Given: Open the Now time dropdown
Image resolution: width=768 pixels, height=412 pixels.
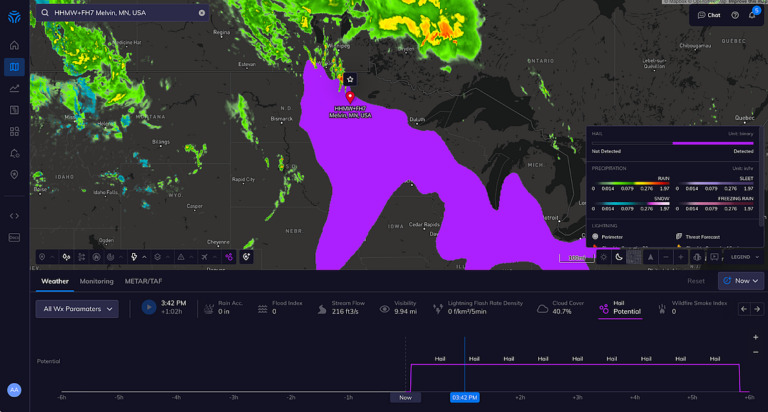Looking at the screenshot, I should click(741, 281).
